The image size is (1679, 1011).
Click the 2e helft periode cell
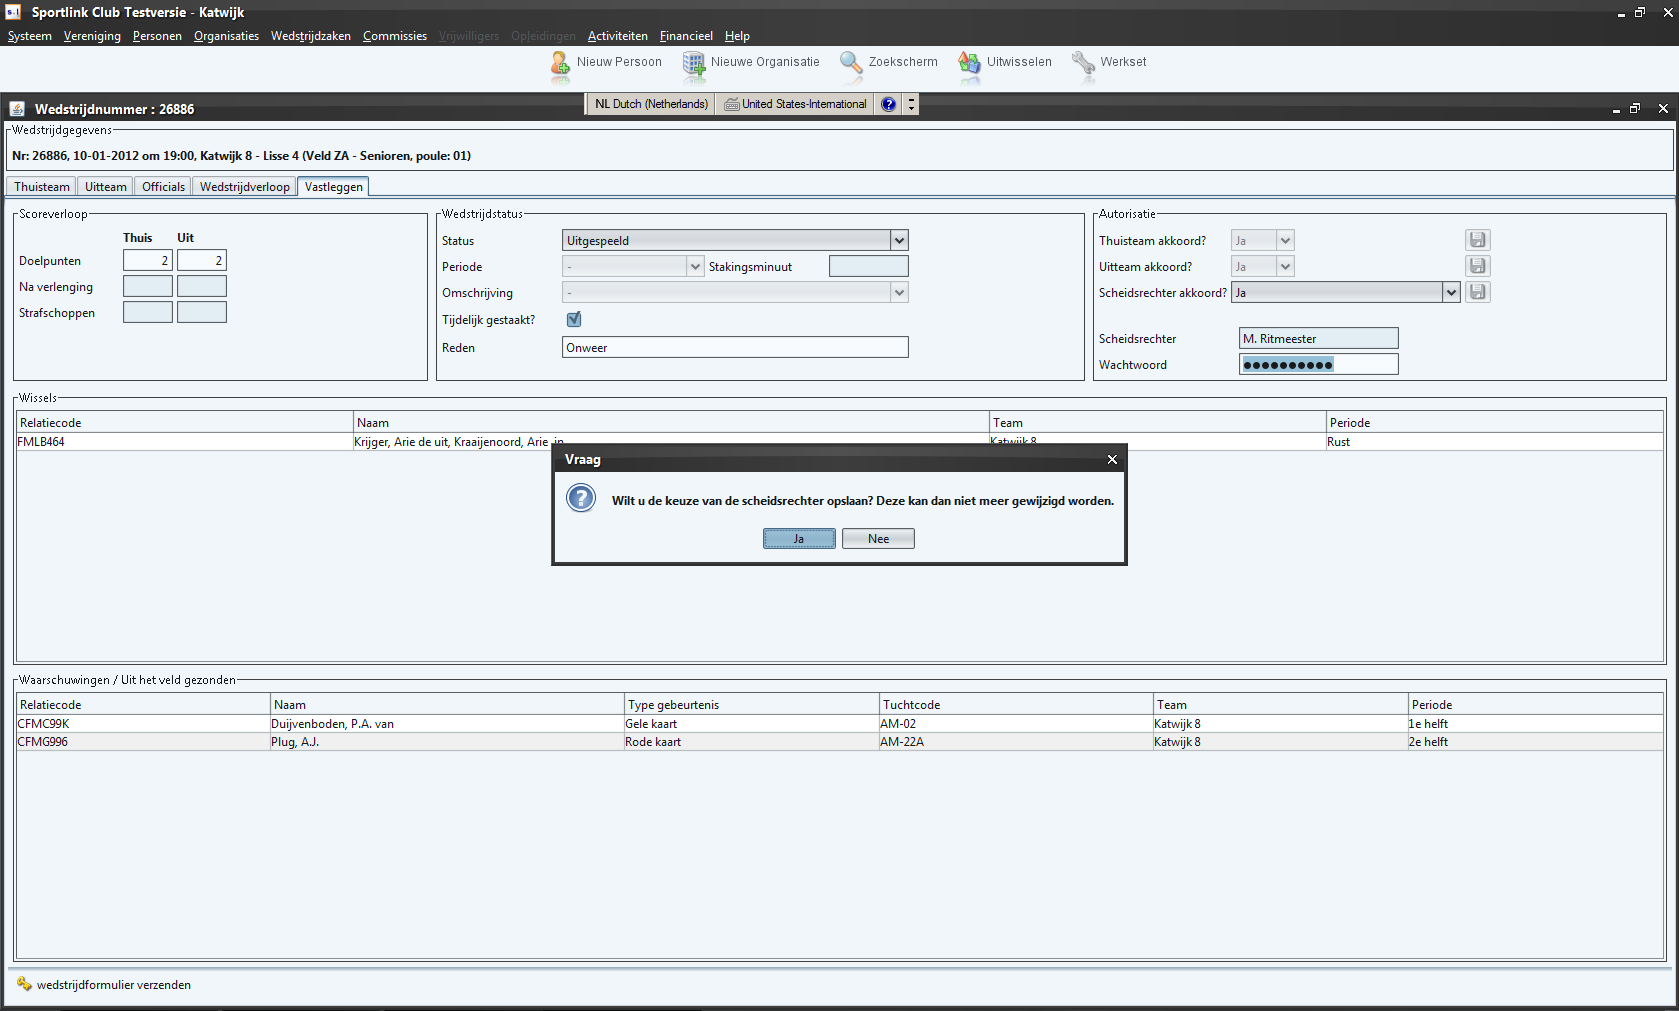tap(1535, 742)
